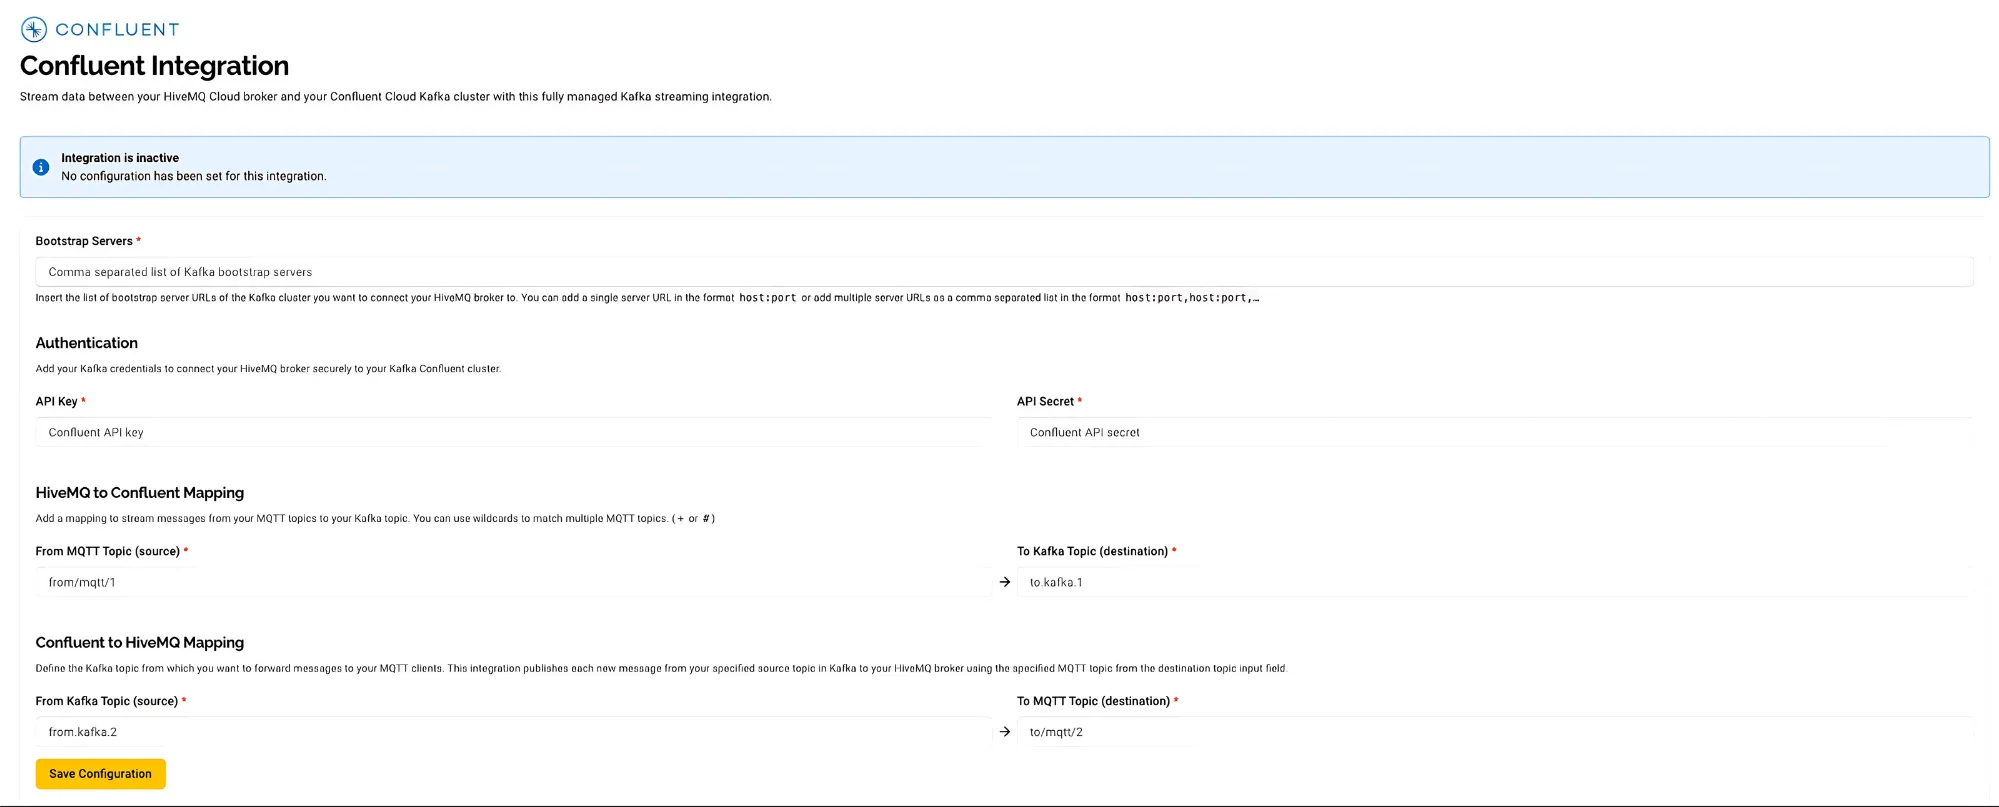Image resolution: width=1999 pixels, height=807 pixels.
Task: Click the 'HiveMQ to Confluent Mapping' heading
Action: [x=140, y=493]
